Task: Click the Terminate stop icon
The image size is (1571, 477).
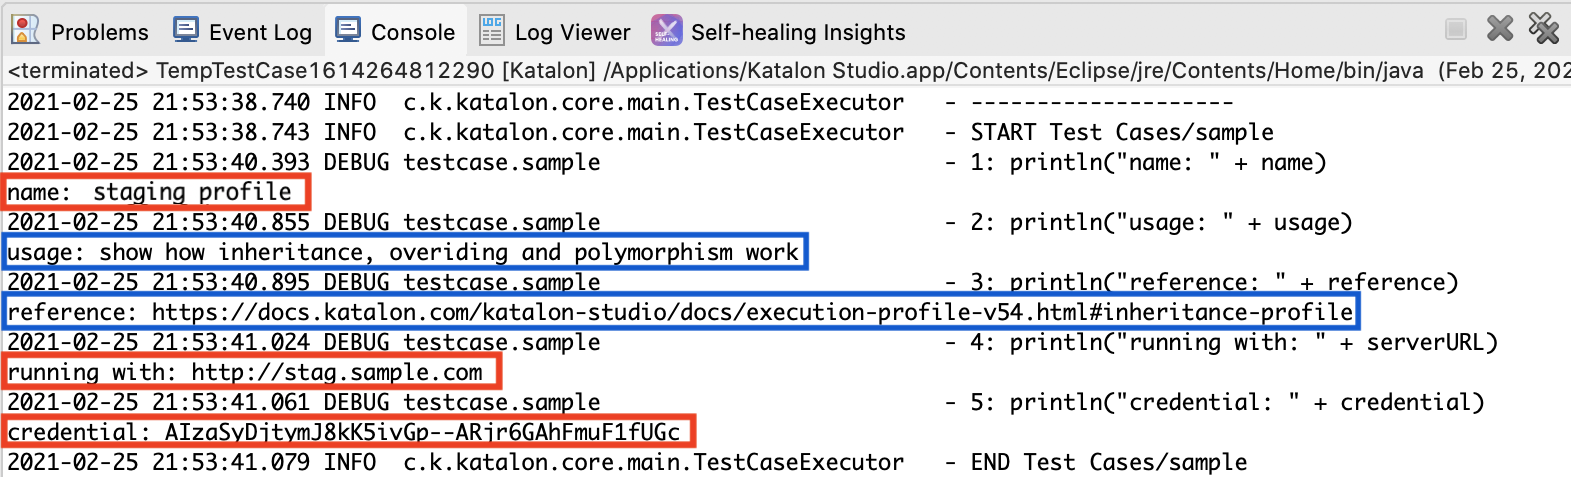Action: (x=1456, y=30)
